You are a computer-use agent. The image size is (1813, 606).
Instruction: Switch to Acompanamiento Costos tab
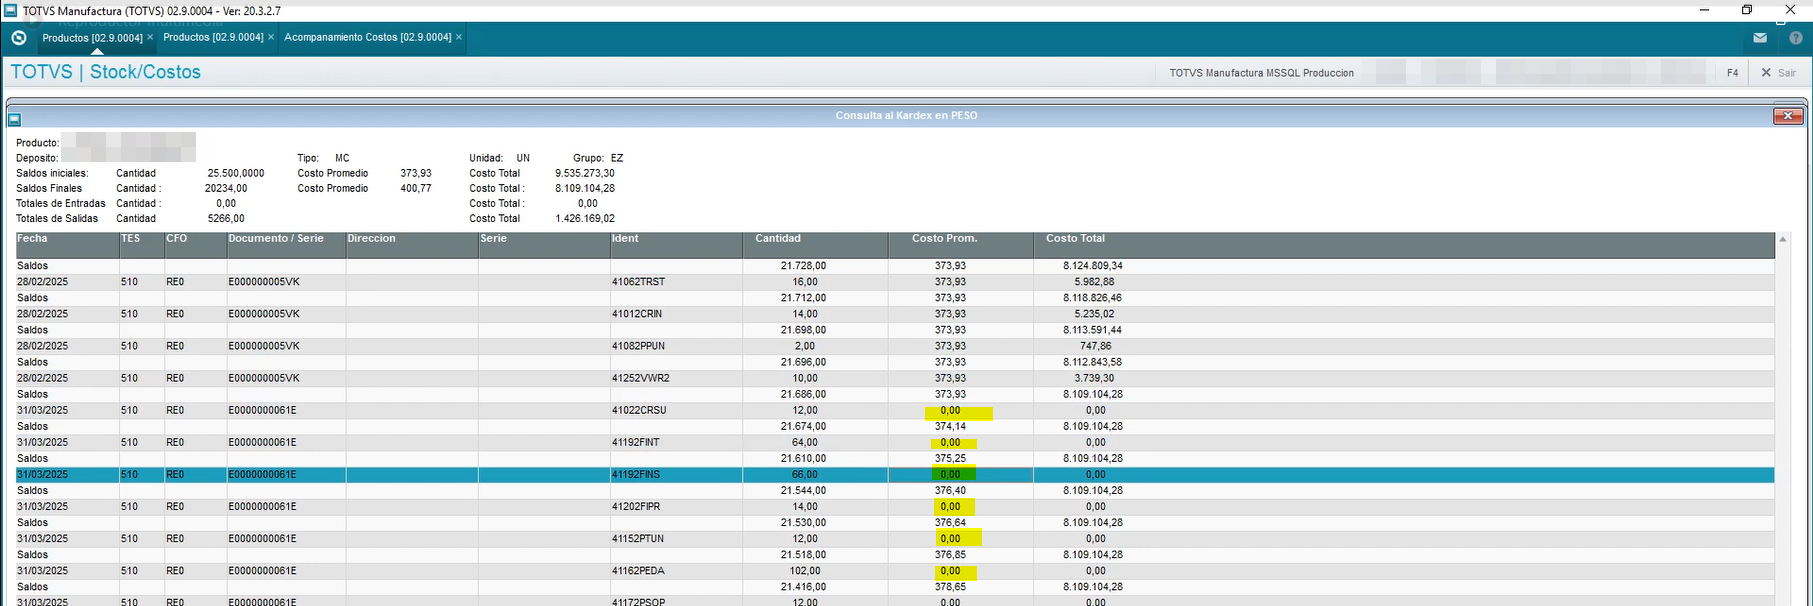(368, 37)
